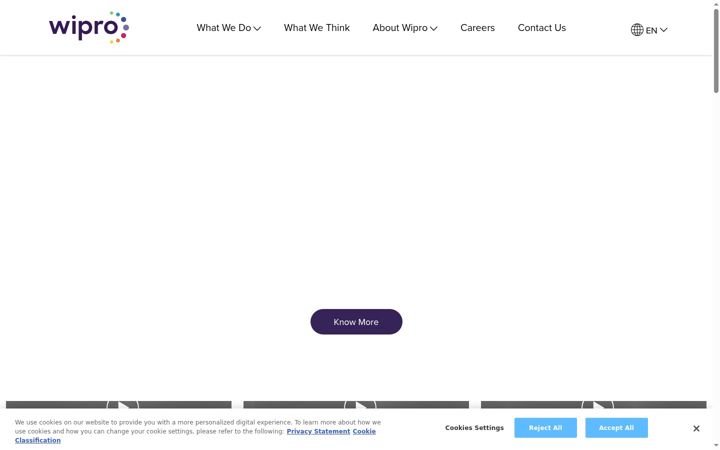Screen dimensions: 720x450
Task: Open the Privacy Statement link
Action: pyautogui.click(x=318, y=432)
